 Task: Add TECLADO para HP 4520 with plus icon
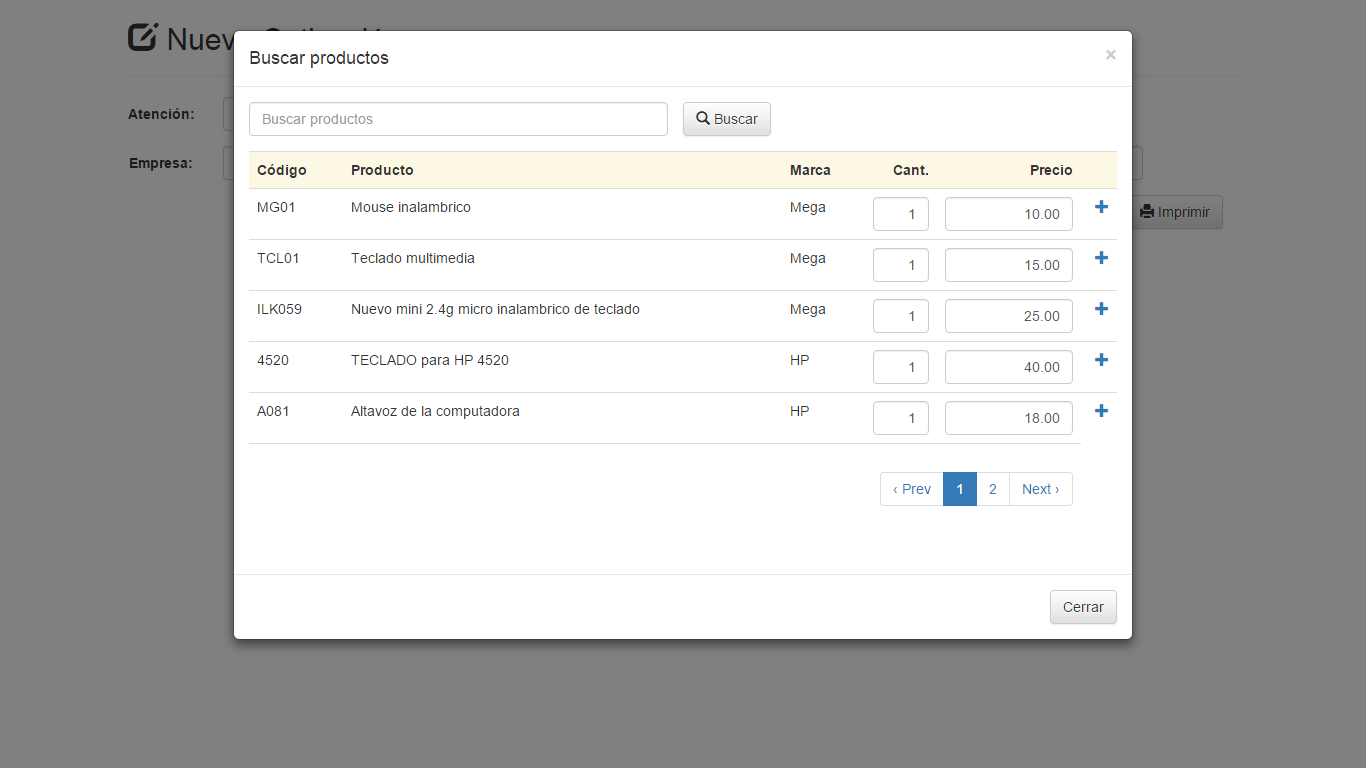tap(1101, 360)
